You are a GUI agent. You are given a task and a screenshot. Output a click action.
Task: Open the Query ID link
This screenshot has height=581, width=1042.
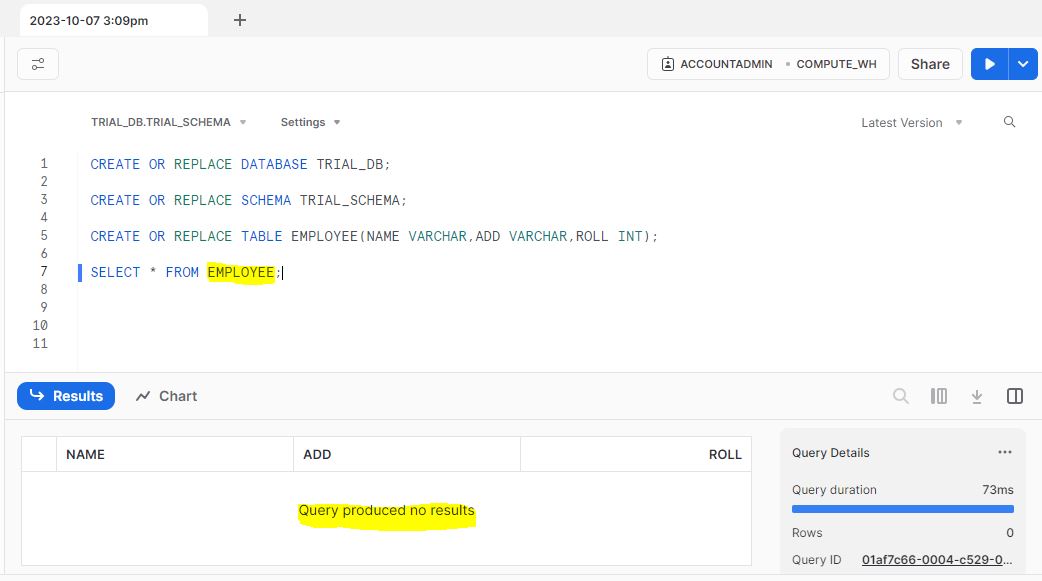tap(937, 560)
